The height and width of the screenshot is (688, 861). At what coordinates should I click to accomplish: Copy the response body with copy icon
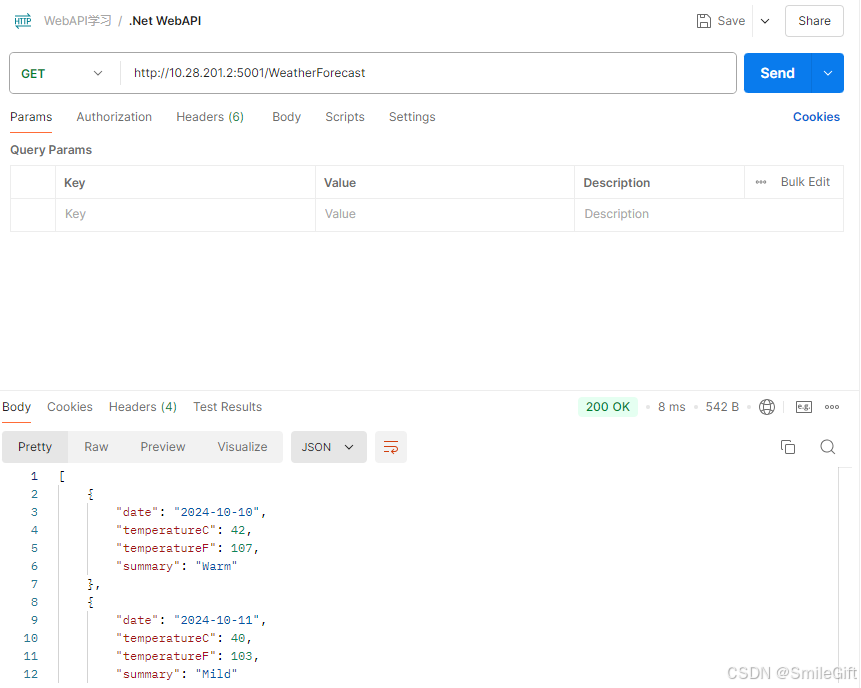[788, 447]
